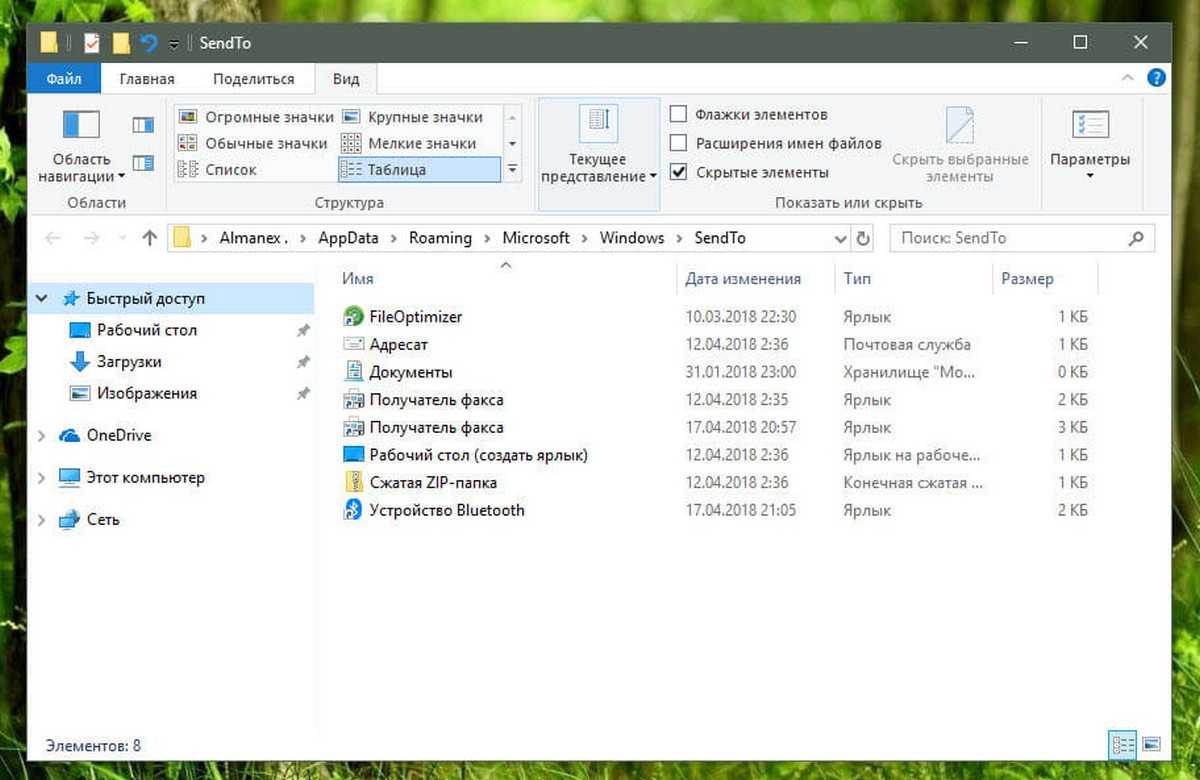Switch to the Главная ribbon tab
Image resolution: width=1200 pixels, height=780 pixels.
coord(146,79)
